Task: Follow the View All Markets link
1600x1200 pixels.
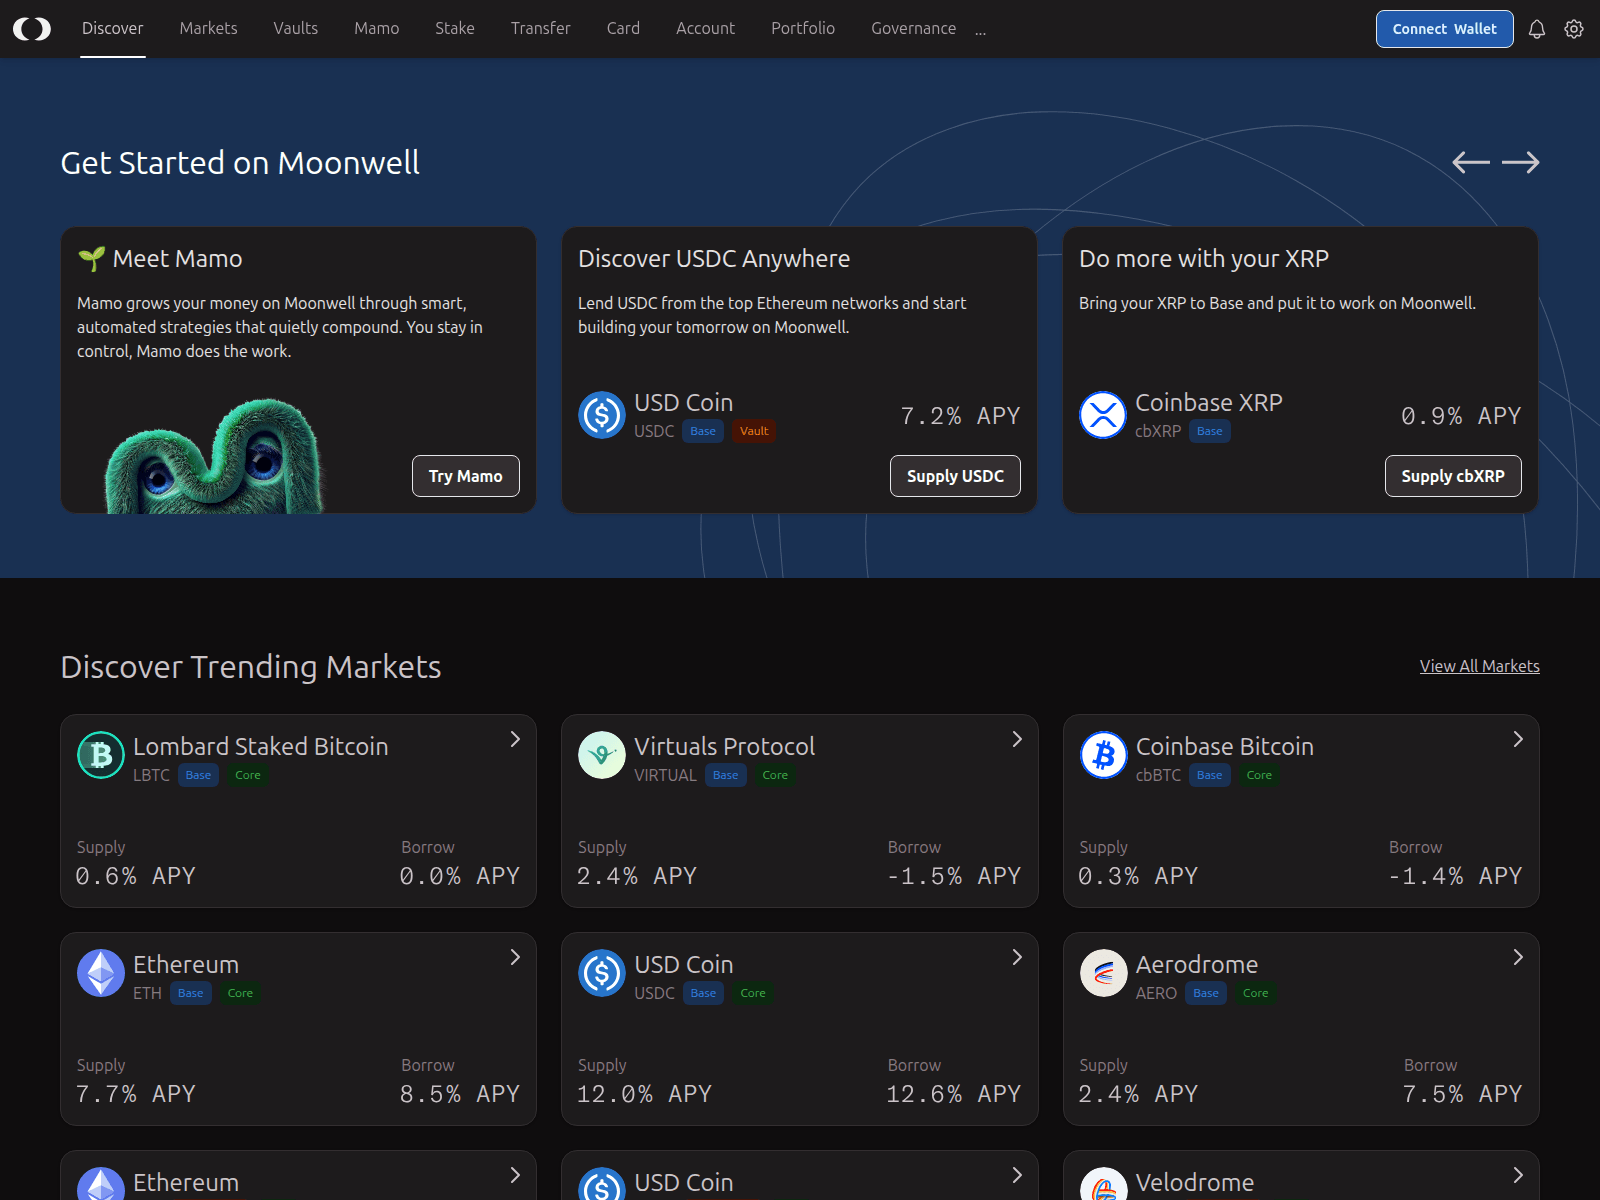Action: pyautogui.click(x=1479, y=666)
